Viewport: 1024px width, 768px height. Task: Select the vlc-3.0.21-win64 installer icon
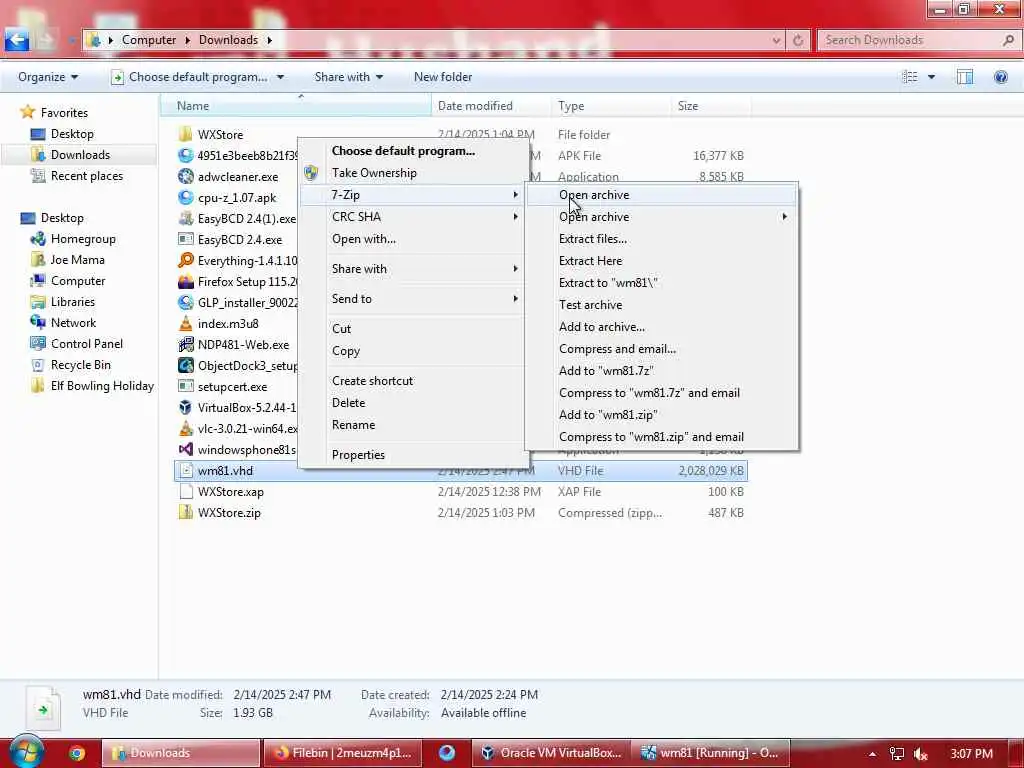click(x=185, y=428)
